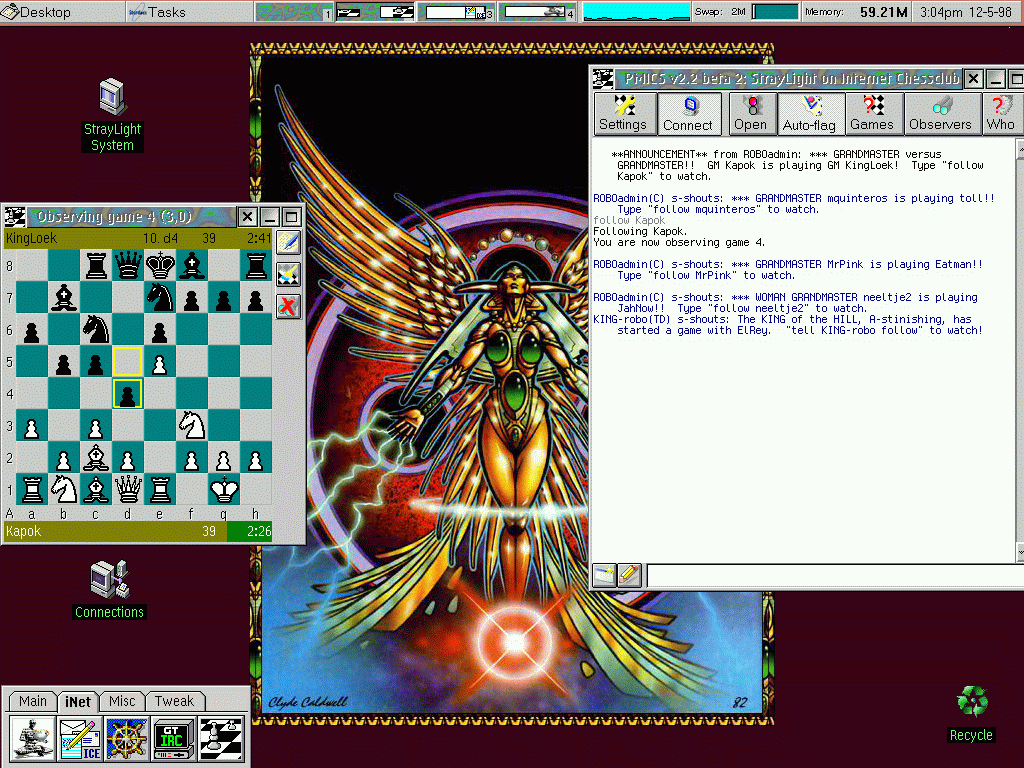Click the Connect button in PMICS
The height and width of the screenshot is (768, 1024).
(x=689, y=114)
